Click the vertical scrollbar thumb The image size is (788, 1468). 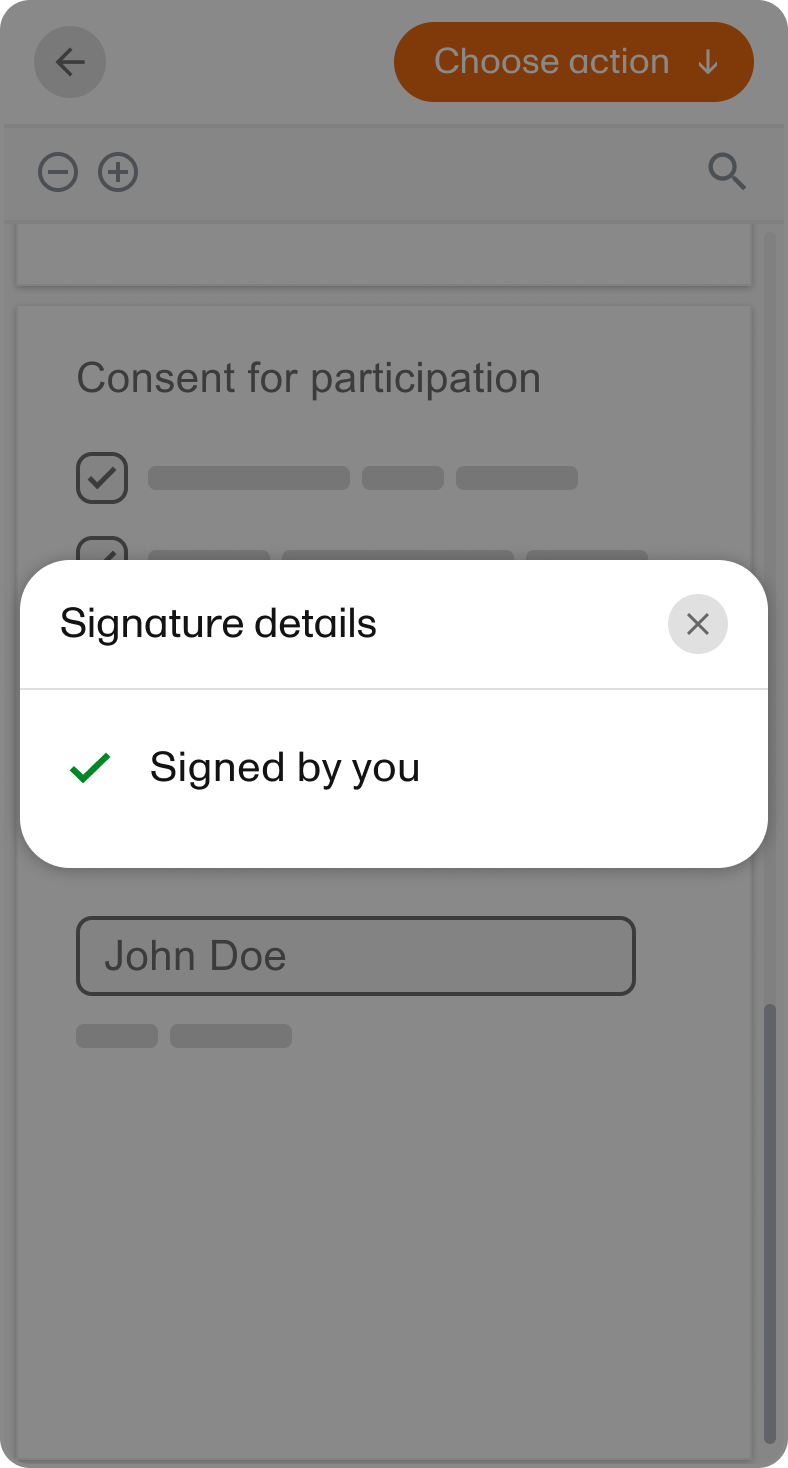click(770, 1220)
